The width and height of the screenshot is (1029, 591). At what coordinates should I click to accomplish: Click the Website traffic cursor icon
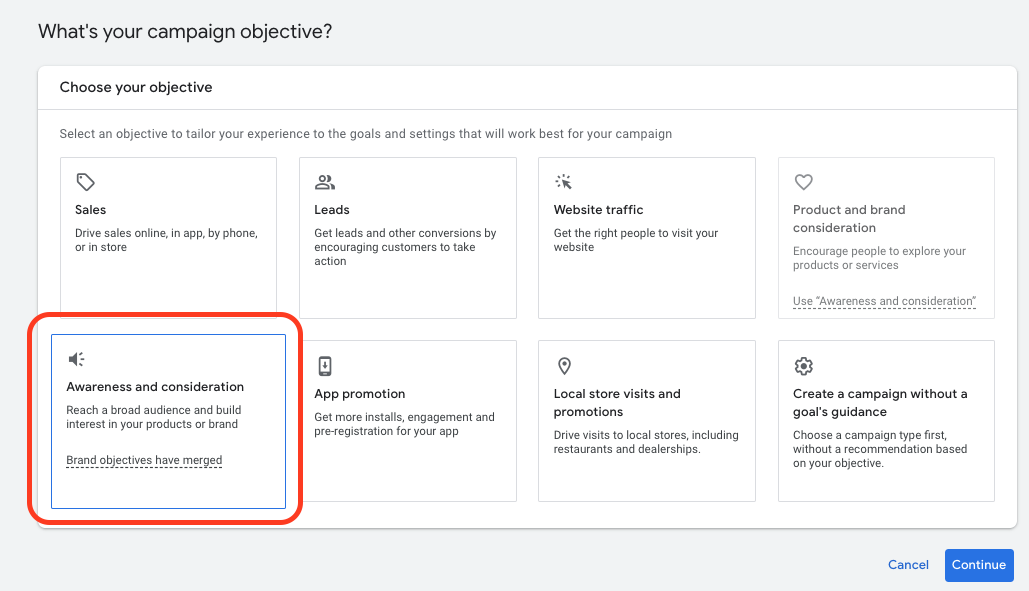click(x=564, y=182)
